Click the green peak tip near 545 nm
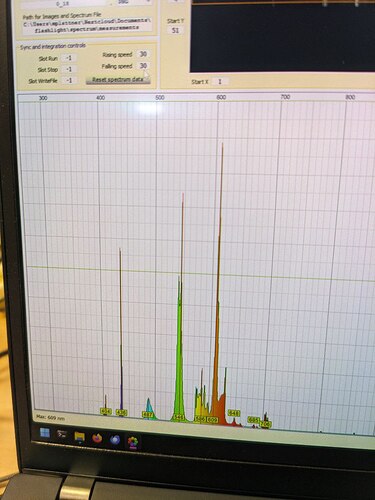 (x=183, y=194)
